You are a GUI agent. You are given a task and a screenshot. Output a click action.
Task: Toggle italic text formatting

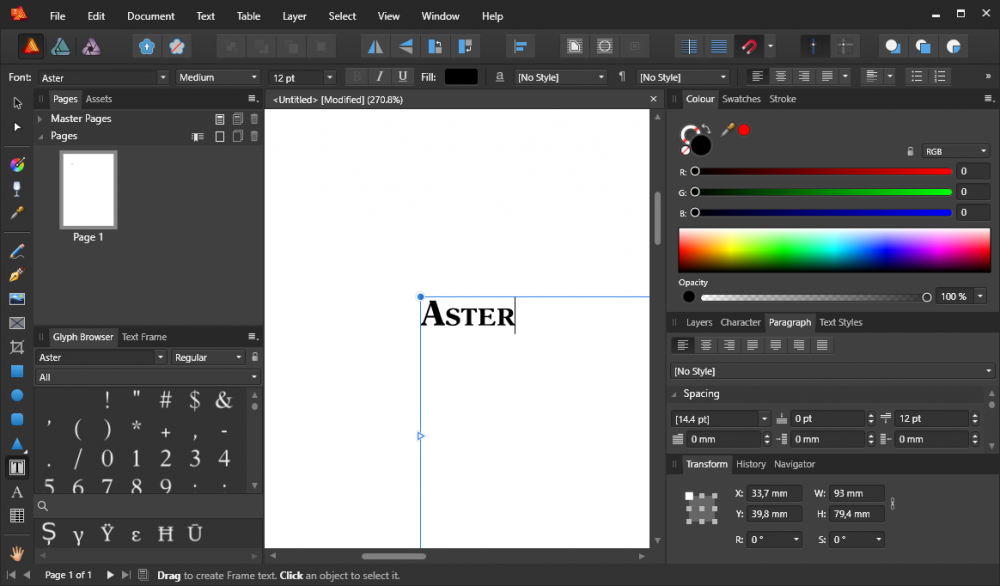click(x=380, y=77)
